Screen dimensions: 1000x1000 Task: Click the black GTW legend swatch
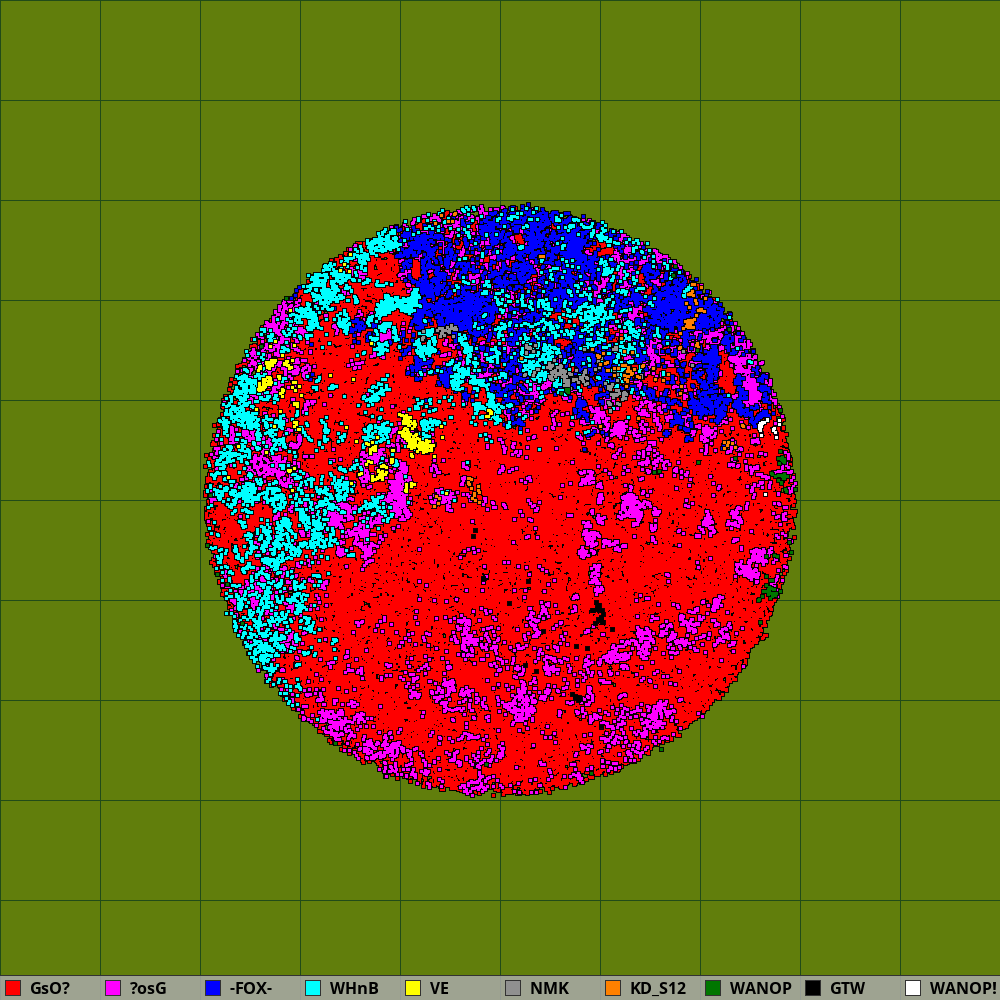[813, 988]
